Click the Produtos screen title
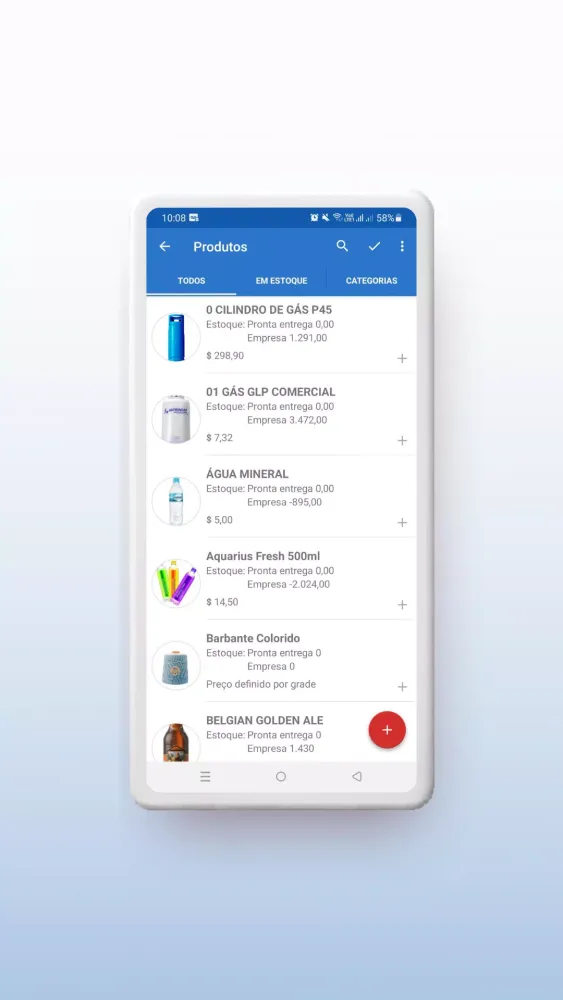 coord(221,247)
